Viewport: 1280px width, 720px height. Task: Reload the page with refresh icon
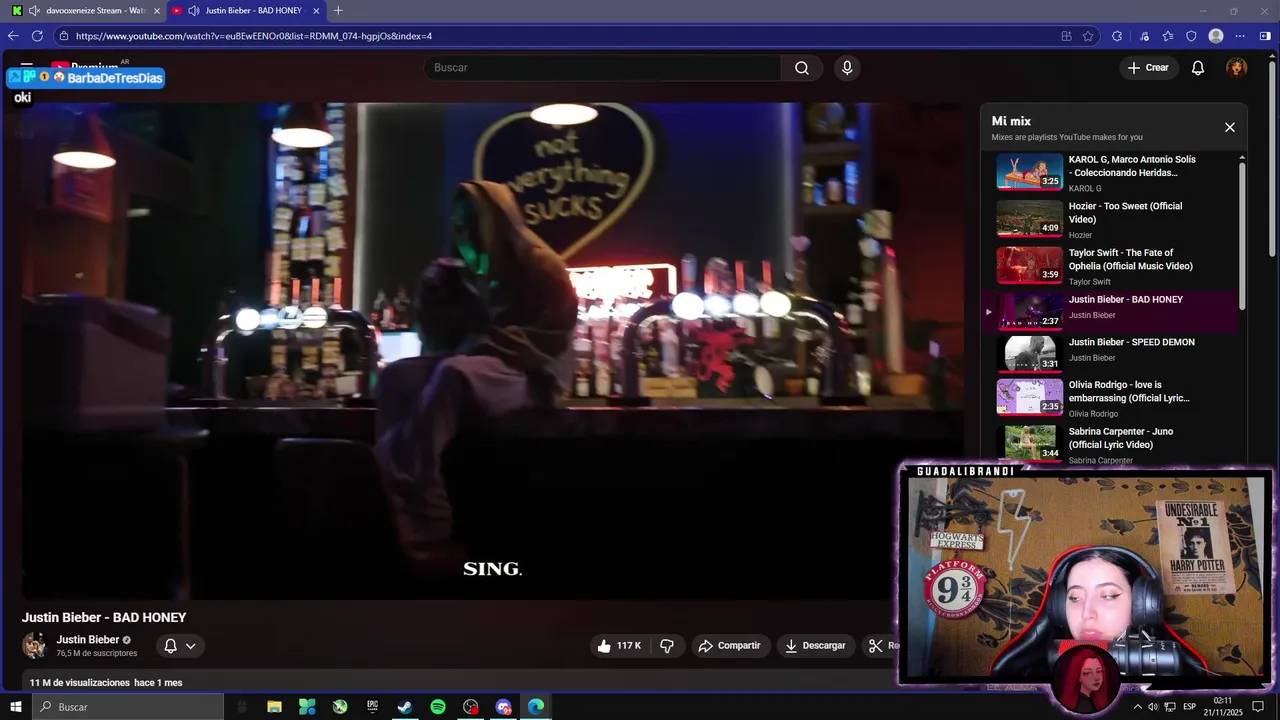pyautogui.click(x=37, y=36)
